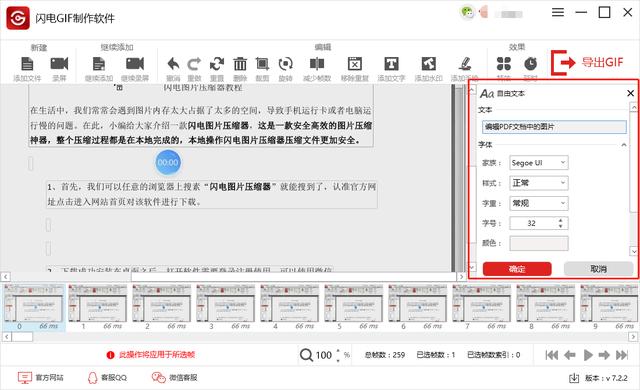The height and width of the screenshot is (390, 640).
Task: Redo the action (重做)
Action: coord(194,64)
